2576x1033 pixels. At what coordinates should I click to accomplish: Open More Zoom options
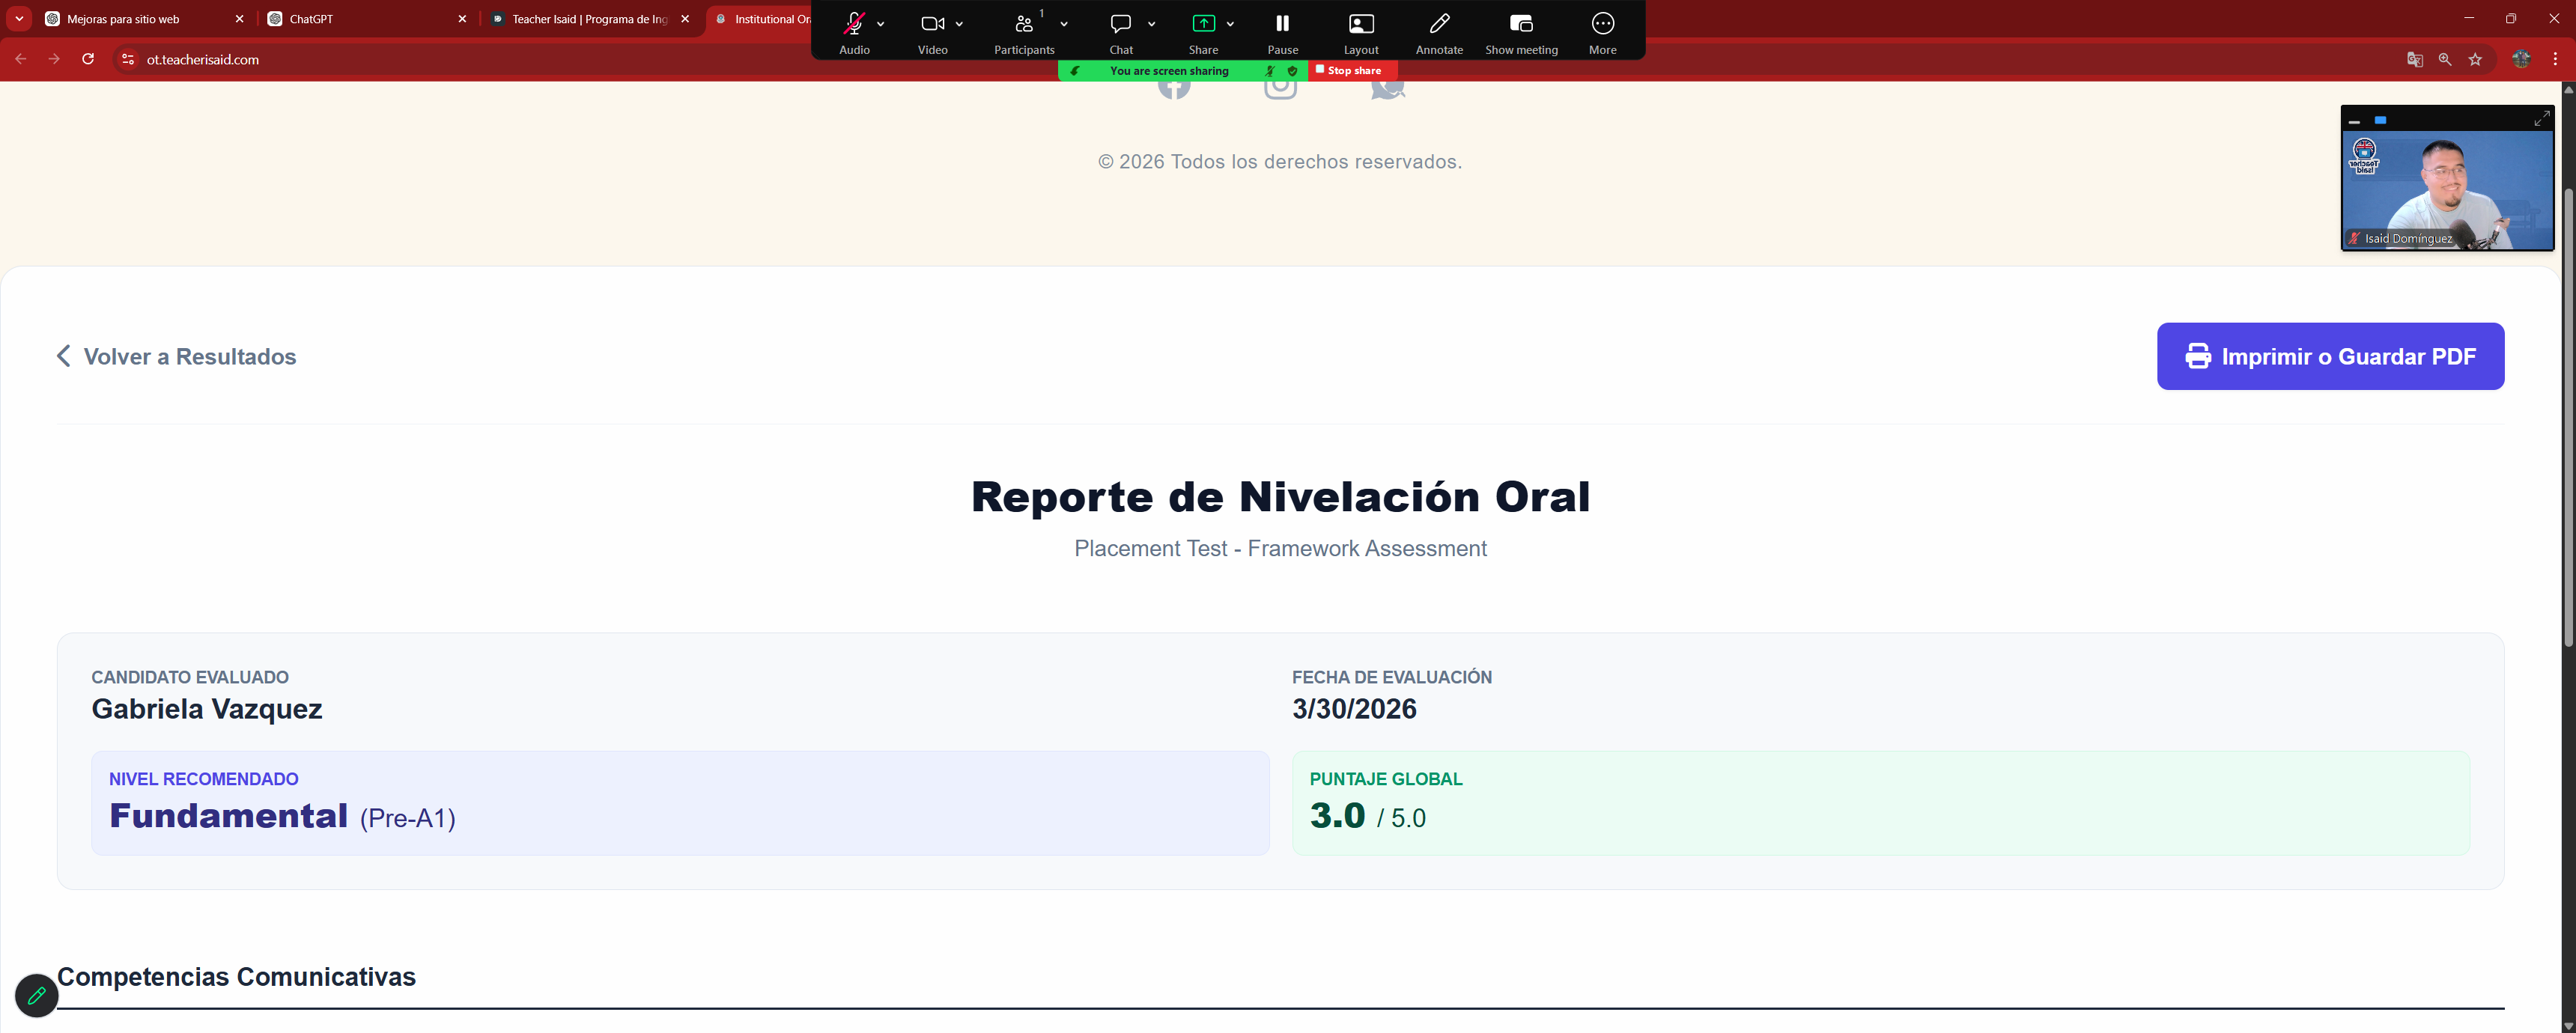pos(1602,28)
